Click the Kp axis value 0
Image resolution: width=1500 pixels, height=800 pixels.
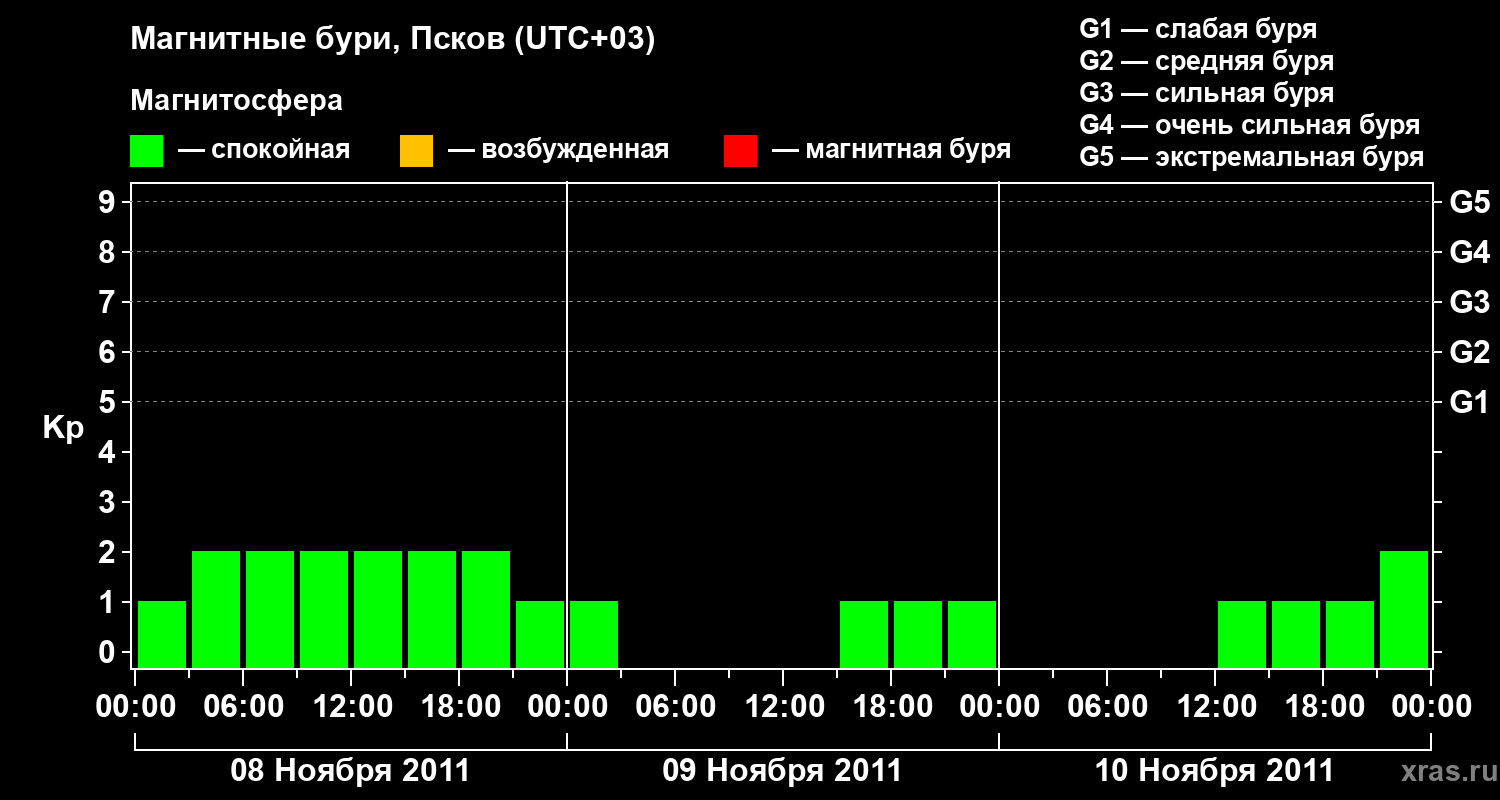click(109, 653)
